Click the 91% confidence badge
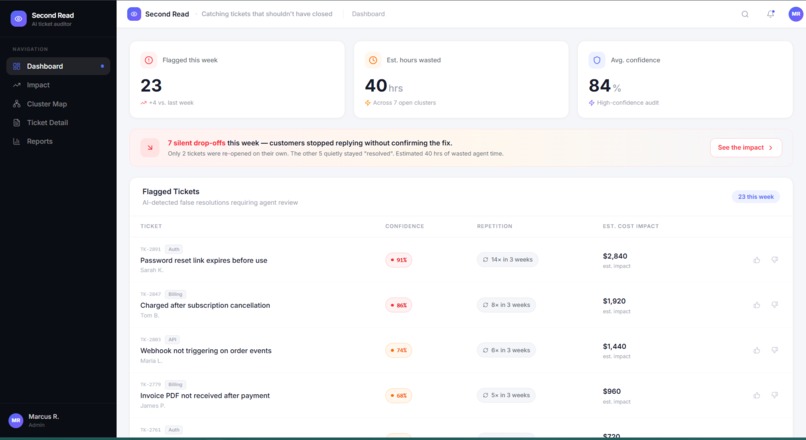 point(398,260)
